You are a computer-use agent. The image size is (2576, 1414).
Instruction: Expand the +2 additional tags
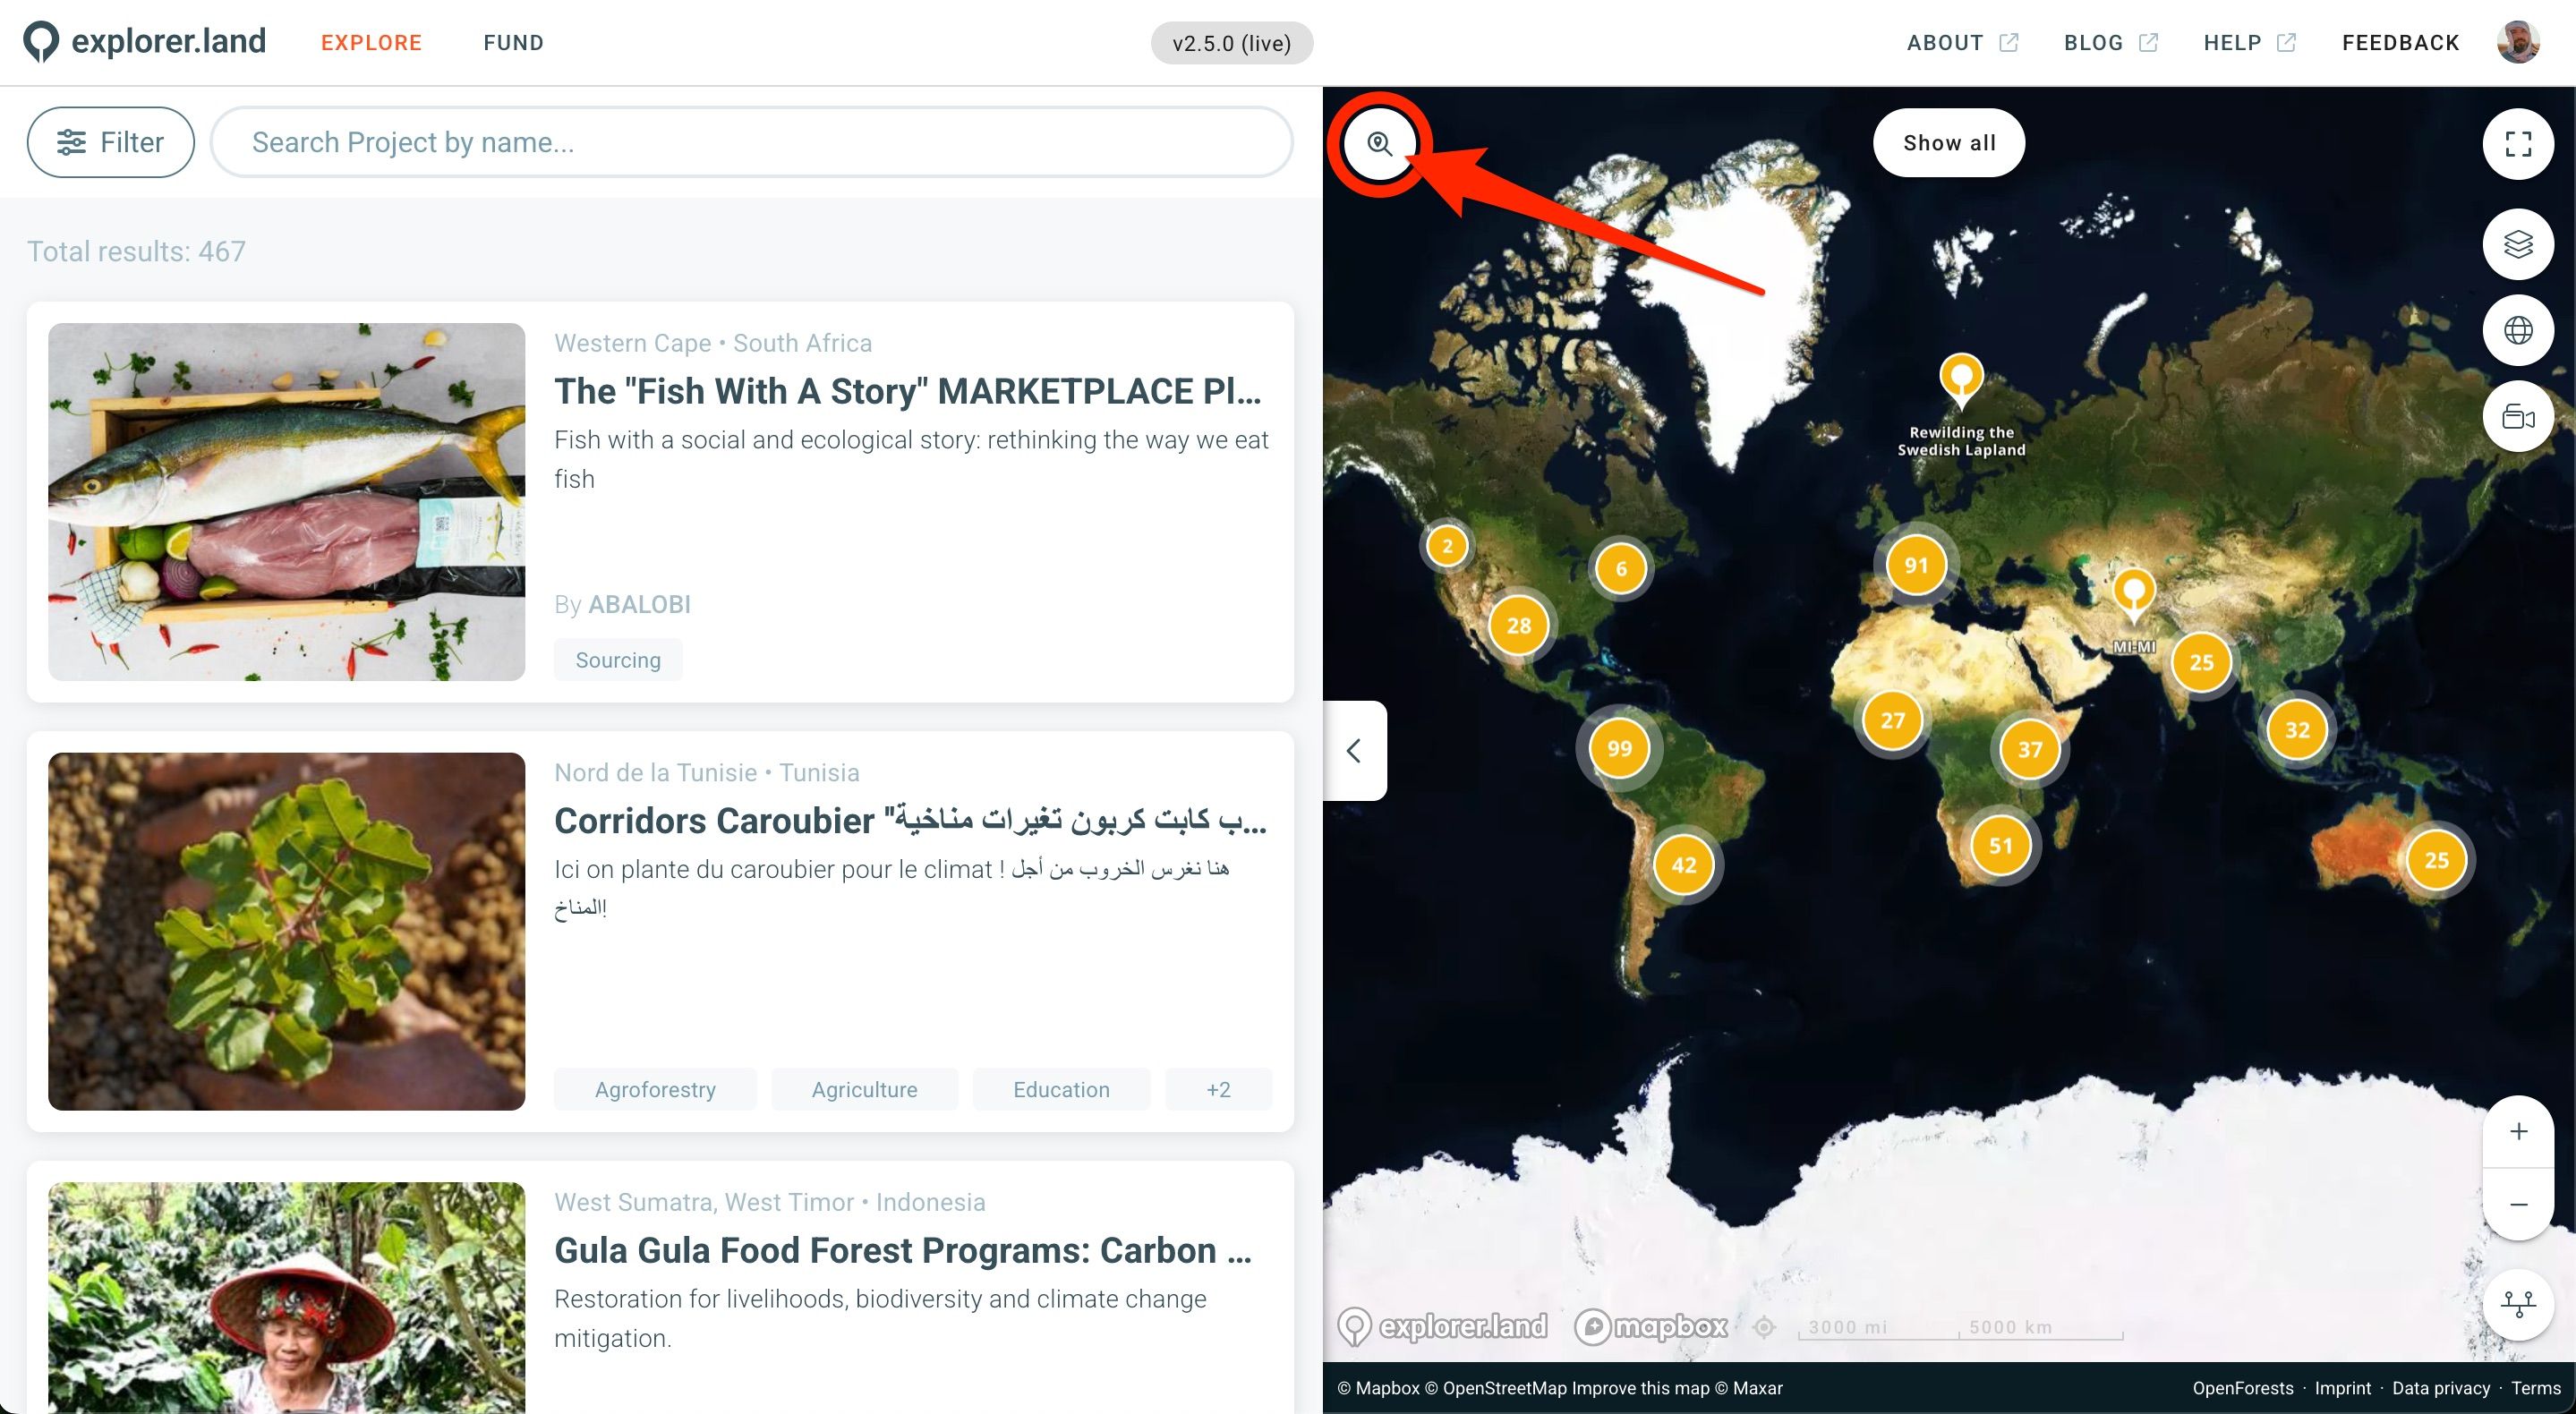(x=1218, y=1089)
